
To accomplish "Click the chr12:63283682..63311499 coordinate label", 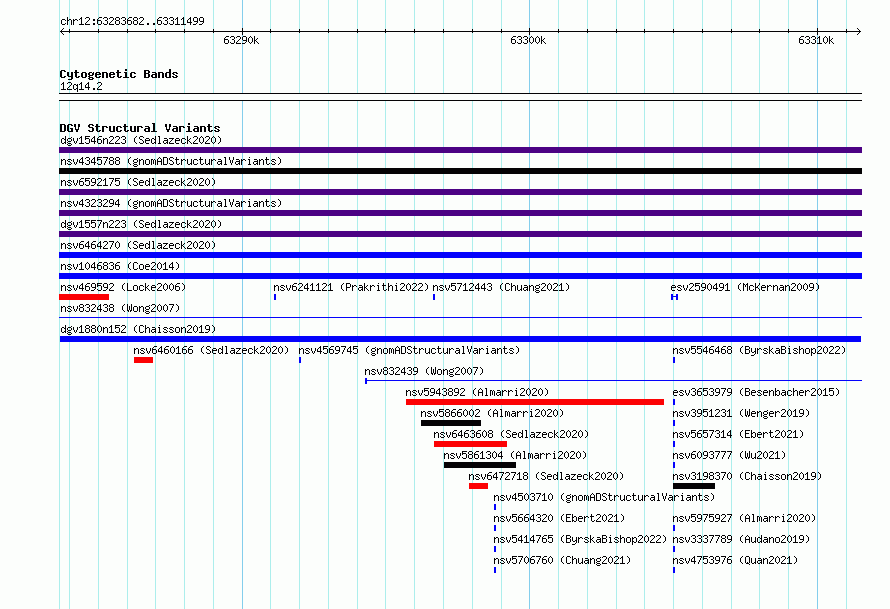I will [x=132, y=21].
